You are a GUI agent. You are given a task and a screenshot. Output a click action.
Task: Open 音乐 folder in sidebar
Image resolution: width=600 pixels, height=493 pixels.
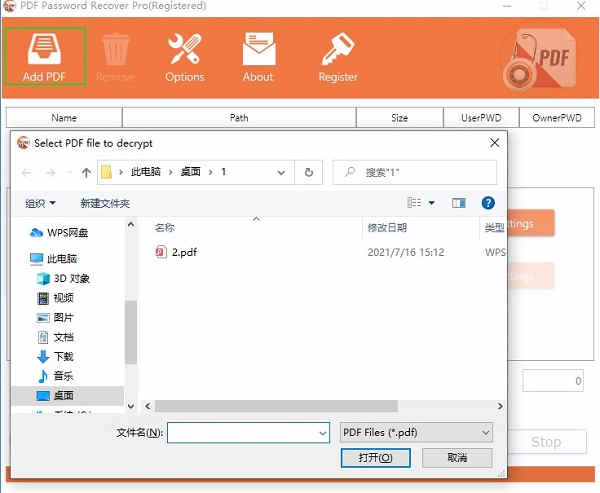(x=55, y=376)
